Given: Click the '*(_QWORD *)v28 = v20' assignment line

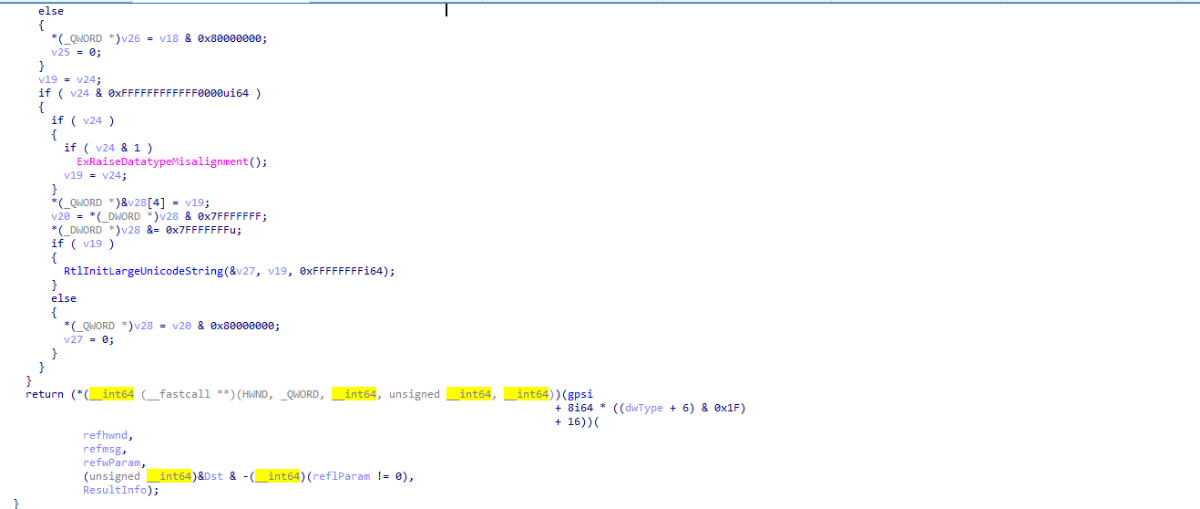Looking at the screenshot, I should tap(172, 325).
